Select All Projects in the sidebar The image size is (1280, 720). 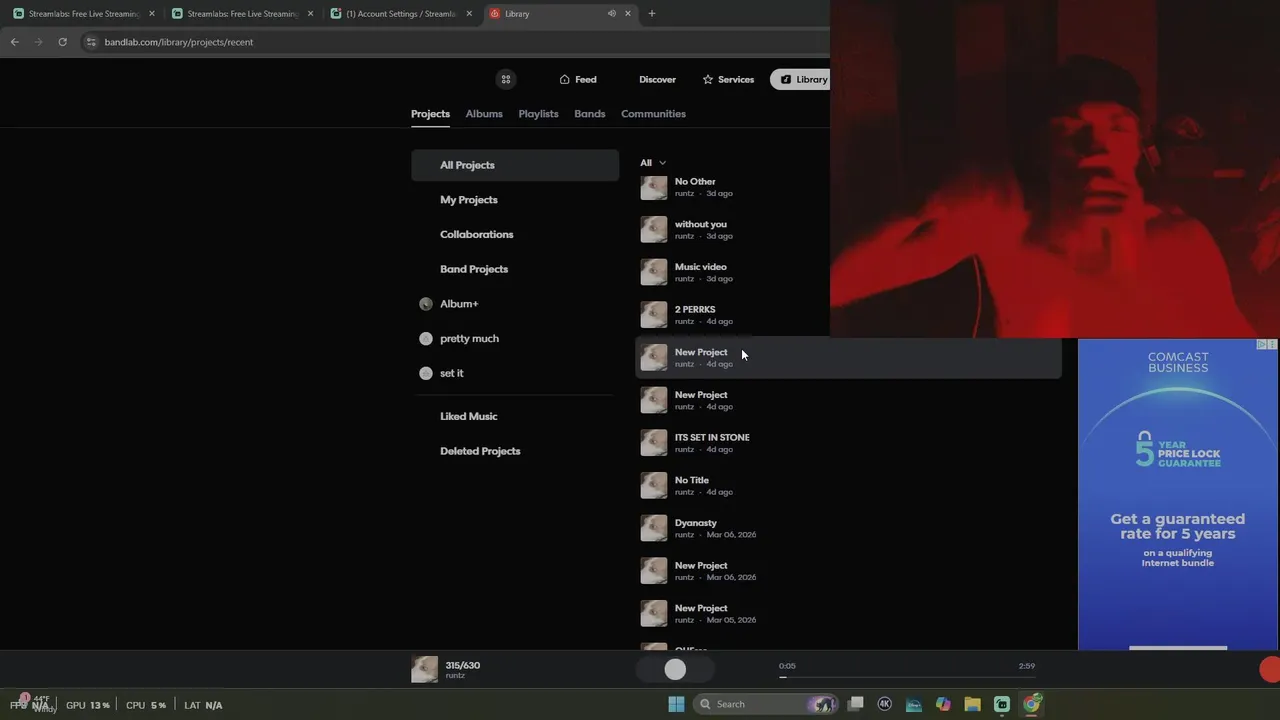tap(515, 165)
